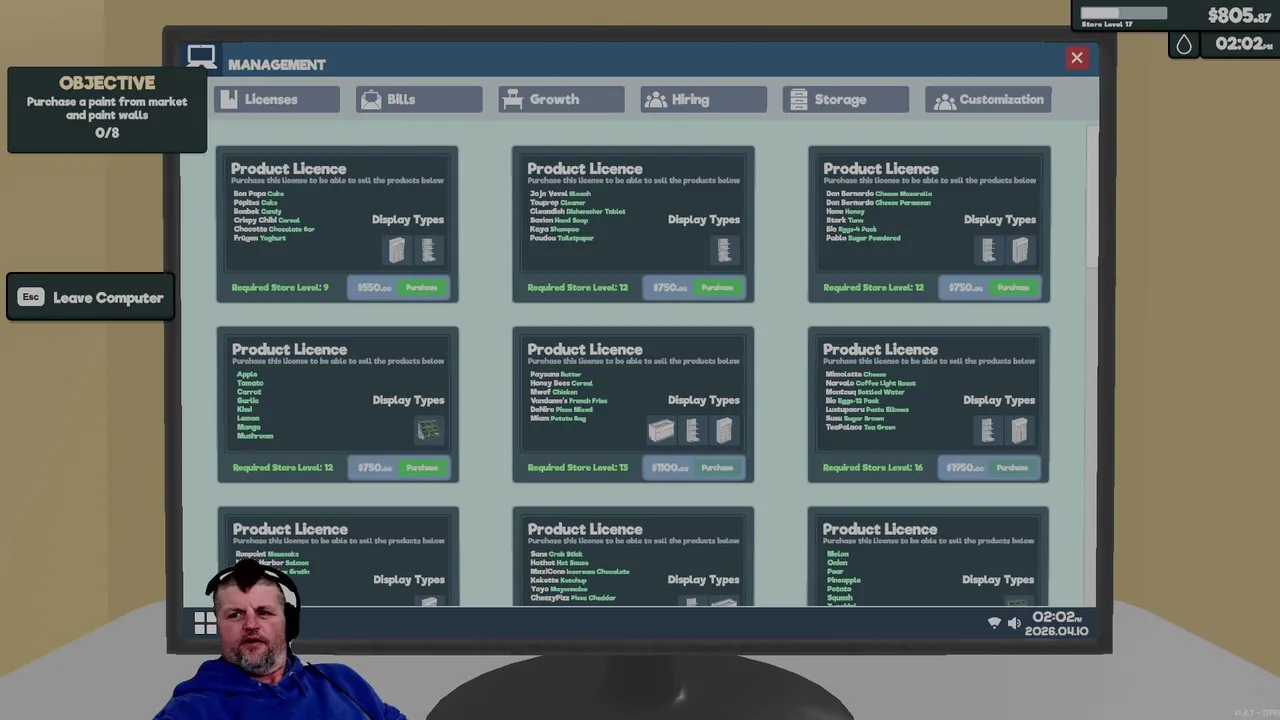Click the "Vandame's French Fries" product line
This screenshot has width=1280, height=720.
(x=568, y=400)
